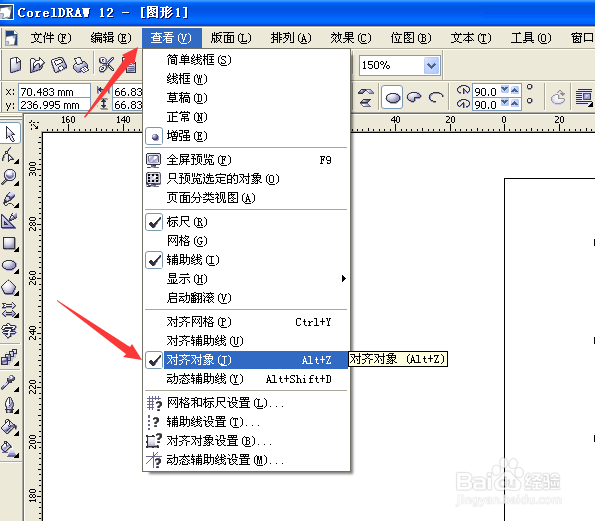Screen dimensions: 595x521
Task: Open Grid and Ruler Setup (网格和标尺设置)
Action: pos(246,403)
